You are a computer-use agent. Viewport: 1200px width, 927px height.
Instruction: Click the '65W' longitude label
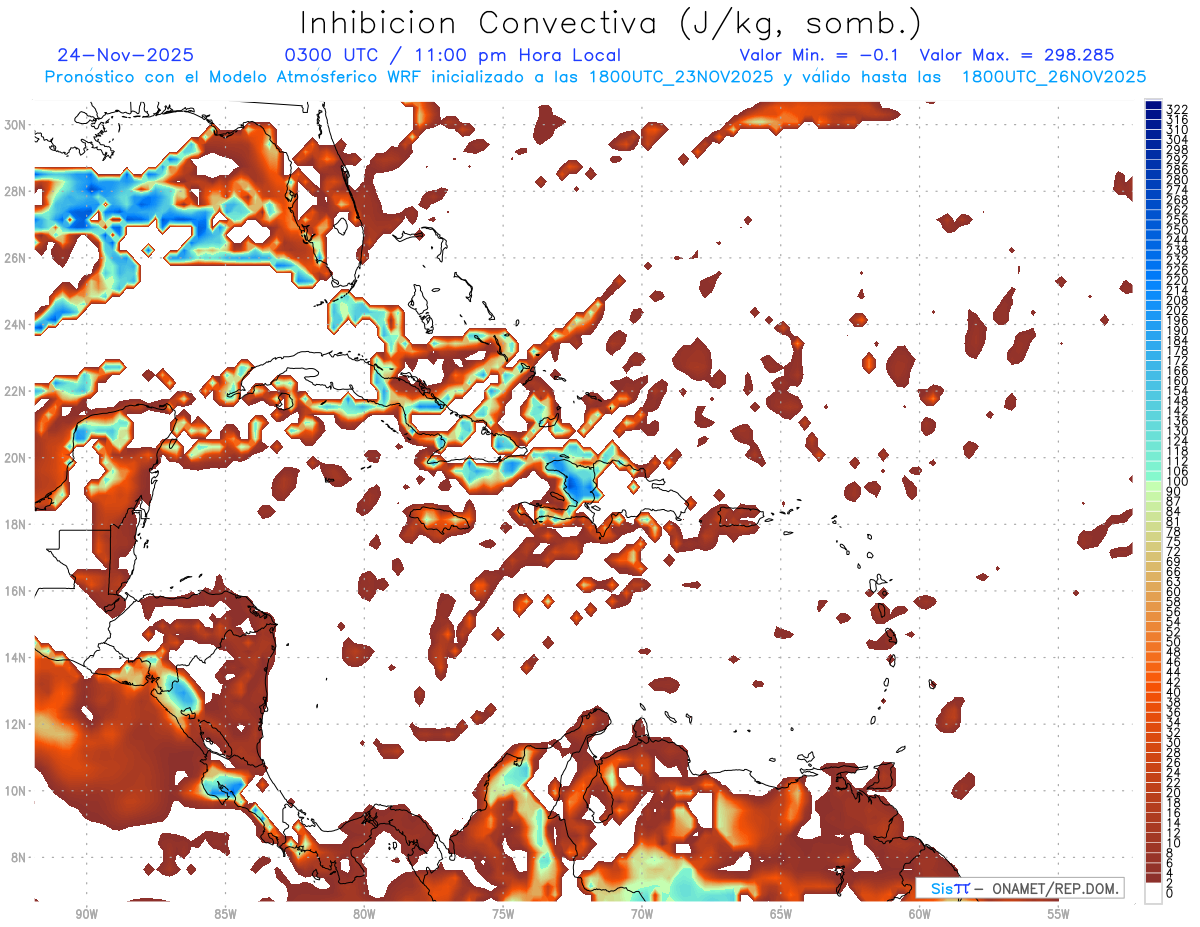(x=781, y=914)
